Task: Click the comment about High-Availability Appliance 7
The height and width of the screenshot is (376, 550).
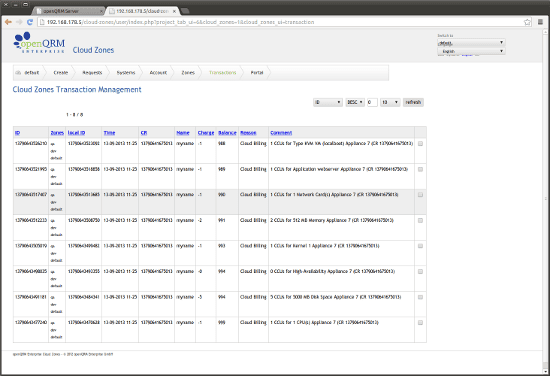Action: click(332, 271)
